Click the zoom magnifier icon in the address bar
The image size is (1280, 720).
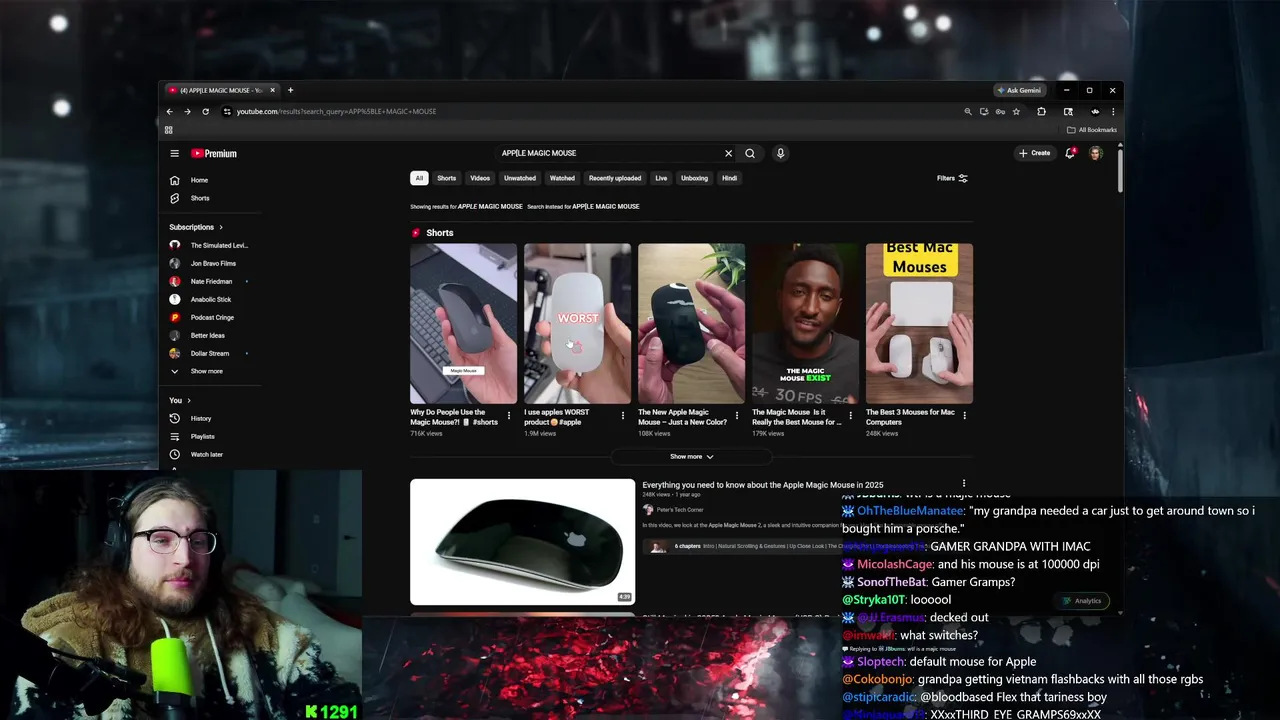point(967,111)
